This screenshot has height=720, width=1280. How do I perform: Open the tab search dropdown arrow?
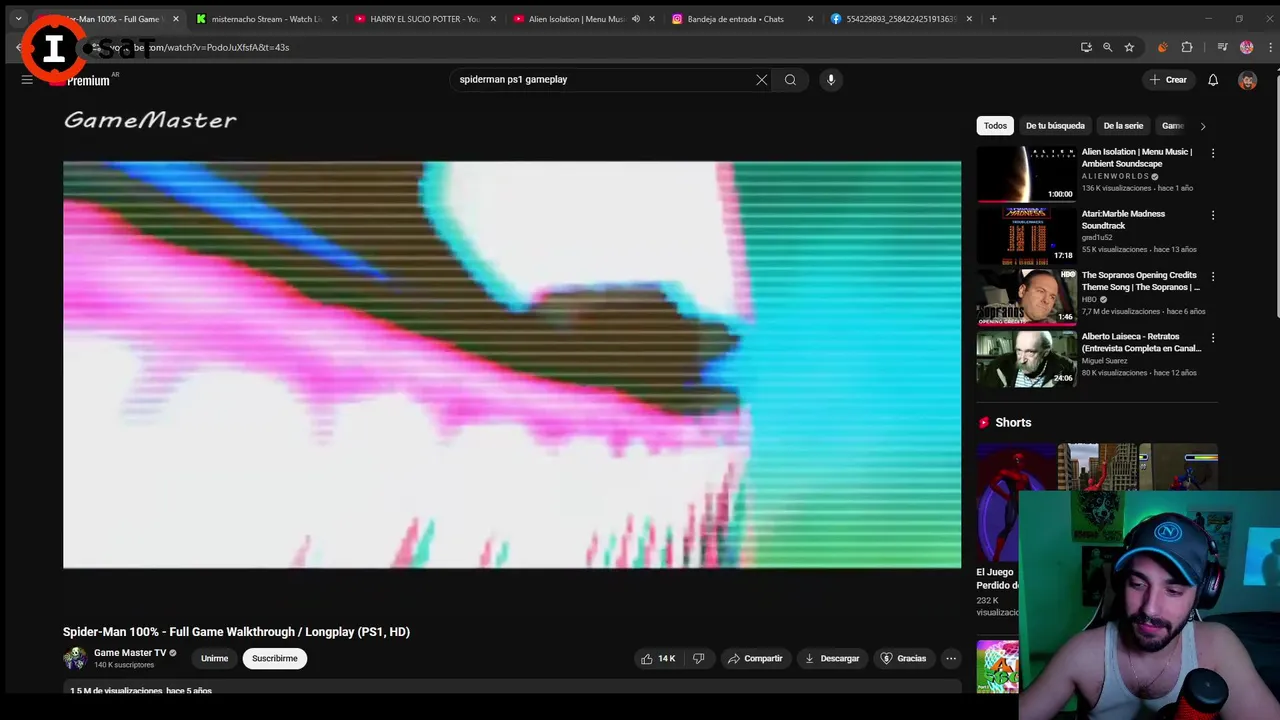point(18,19)
